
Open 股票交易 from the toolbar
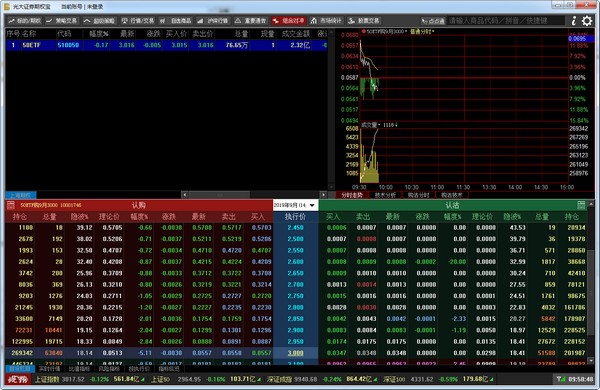coord(364,21)
